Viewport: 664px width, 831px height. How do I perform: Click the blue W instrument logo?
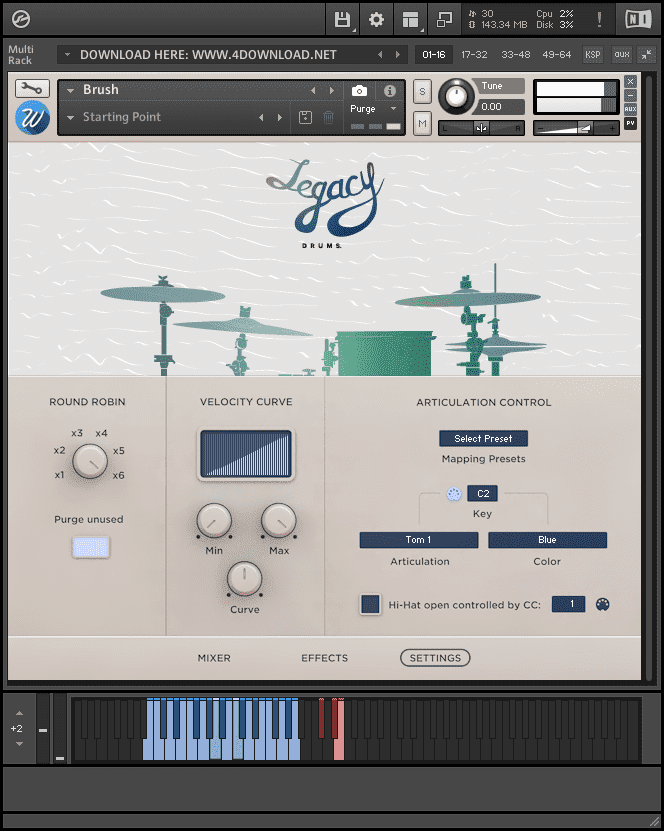click(32, 118)
